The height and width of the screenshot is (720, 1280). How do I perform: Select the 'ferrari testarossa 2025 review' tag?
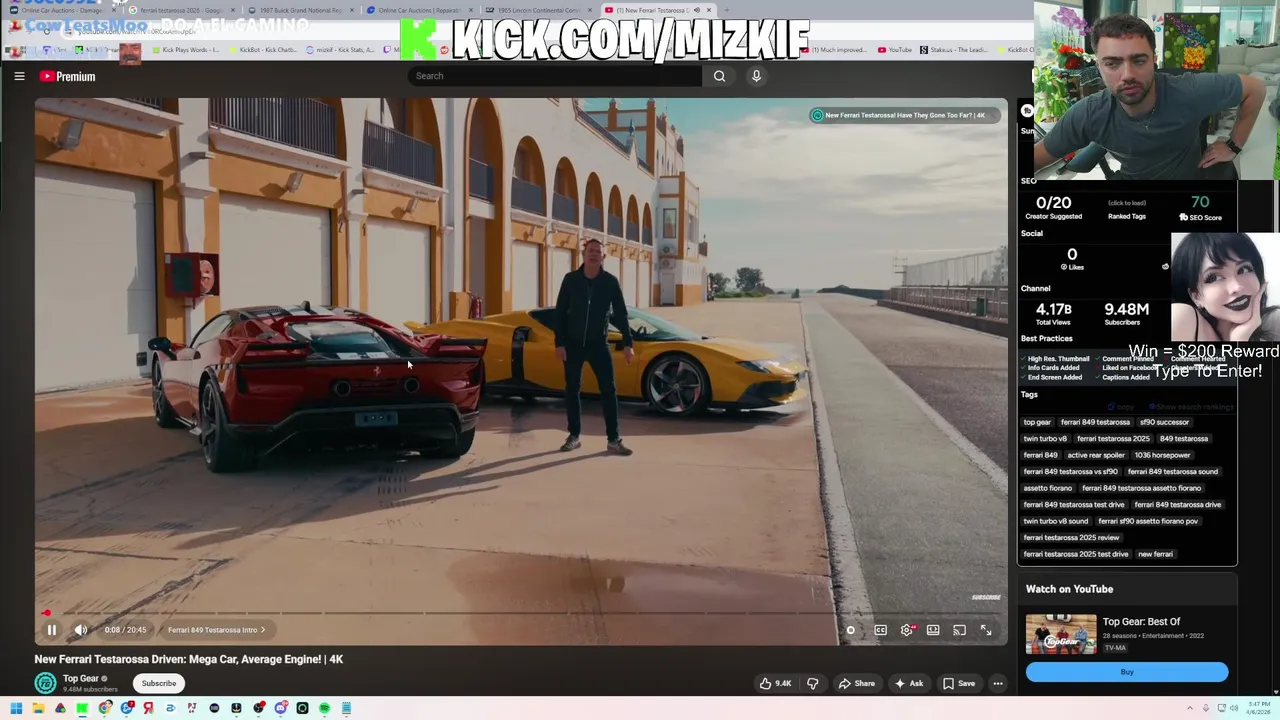pos(1071,538)
